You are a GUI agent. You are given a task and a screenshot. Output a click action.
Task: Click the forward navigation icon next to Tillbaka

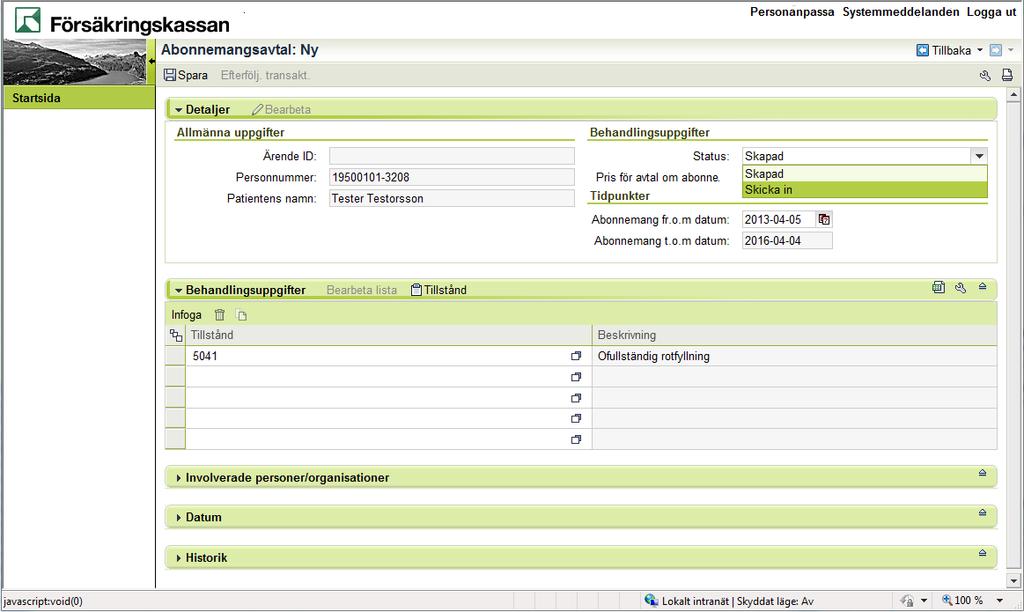[x=995, y=50]
